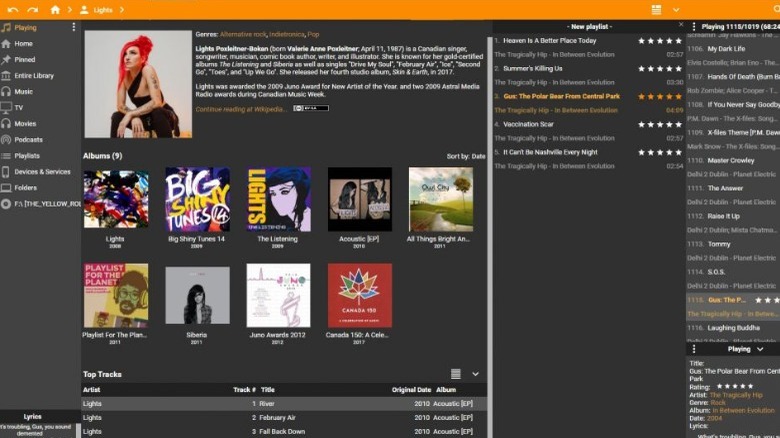
Task: Click the undo back arrow icon
Action: 14,9
